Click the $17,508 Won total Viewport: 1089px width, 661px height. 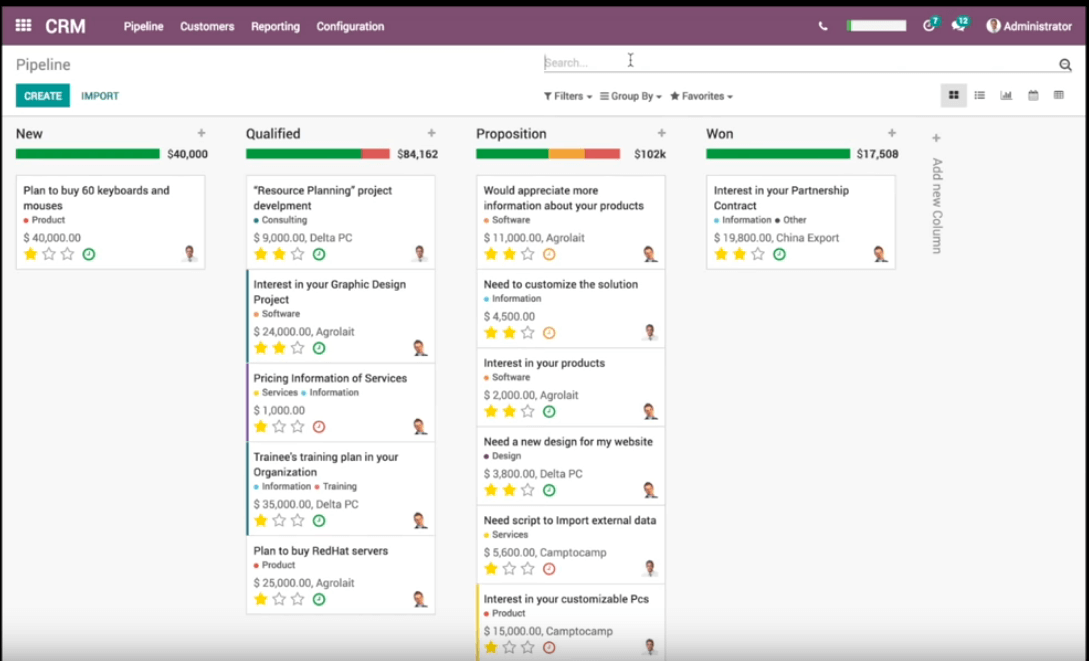(877, 154)
